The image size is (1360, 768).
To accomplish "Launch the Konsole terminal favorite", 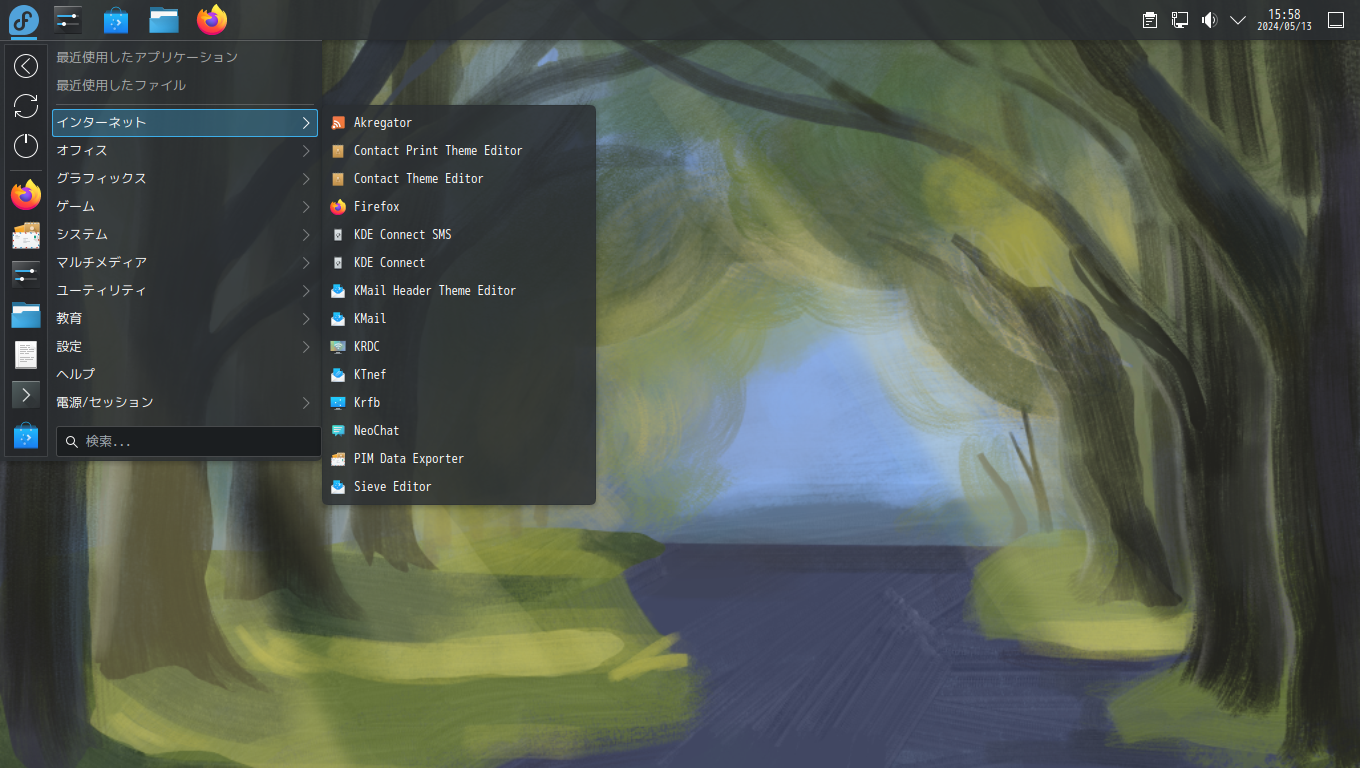I will (x=26, y=394).
